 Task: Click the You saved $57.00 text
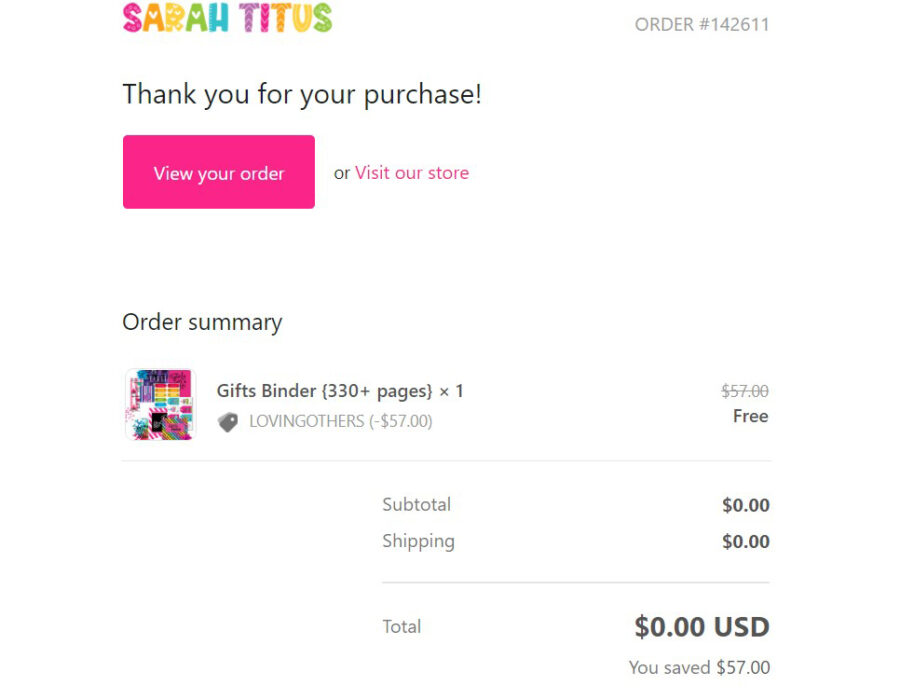pyautogui.click(x=699, y=667)
